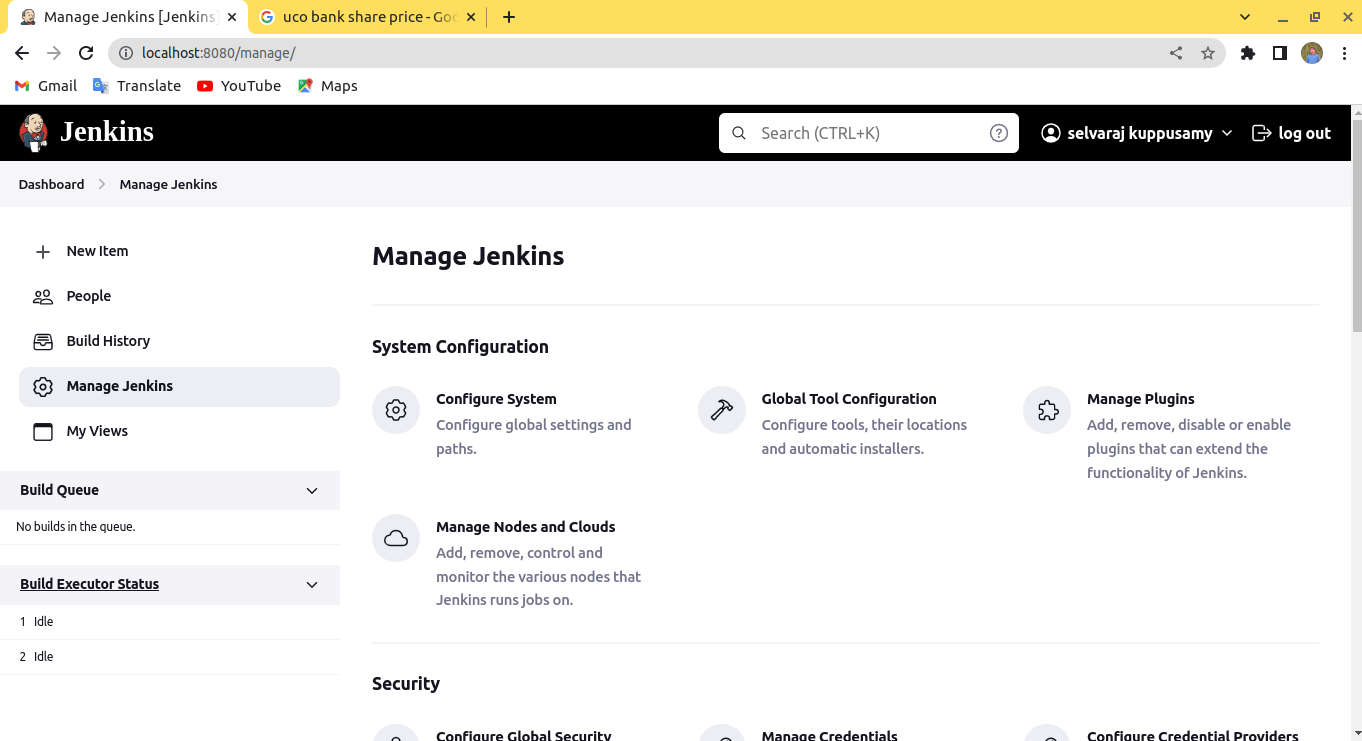Collapse the Build Queue section
Viewport: 1362px width, 741px height.
tap(311, 490)
